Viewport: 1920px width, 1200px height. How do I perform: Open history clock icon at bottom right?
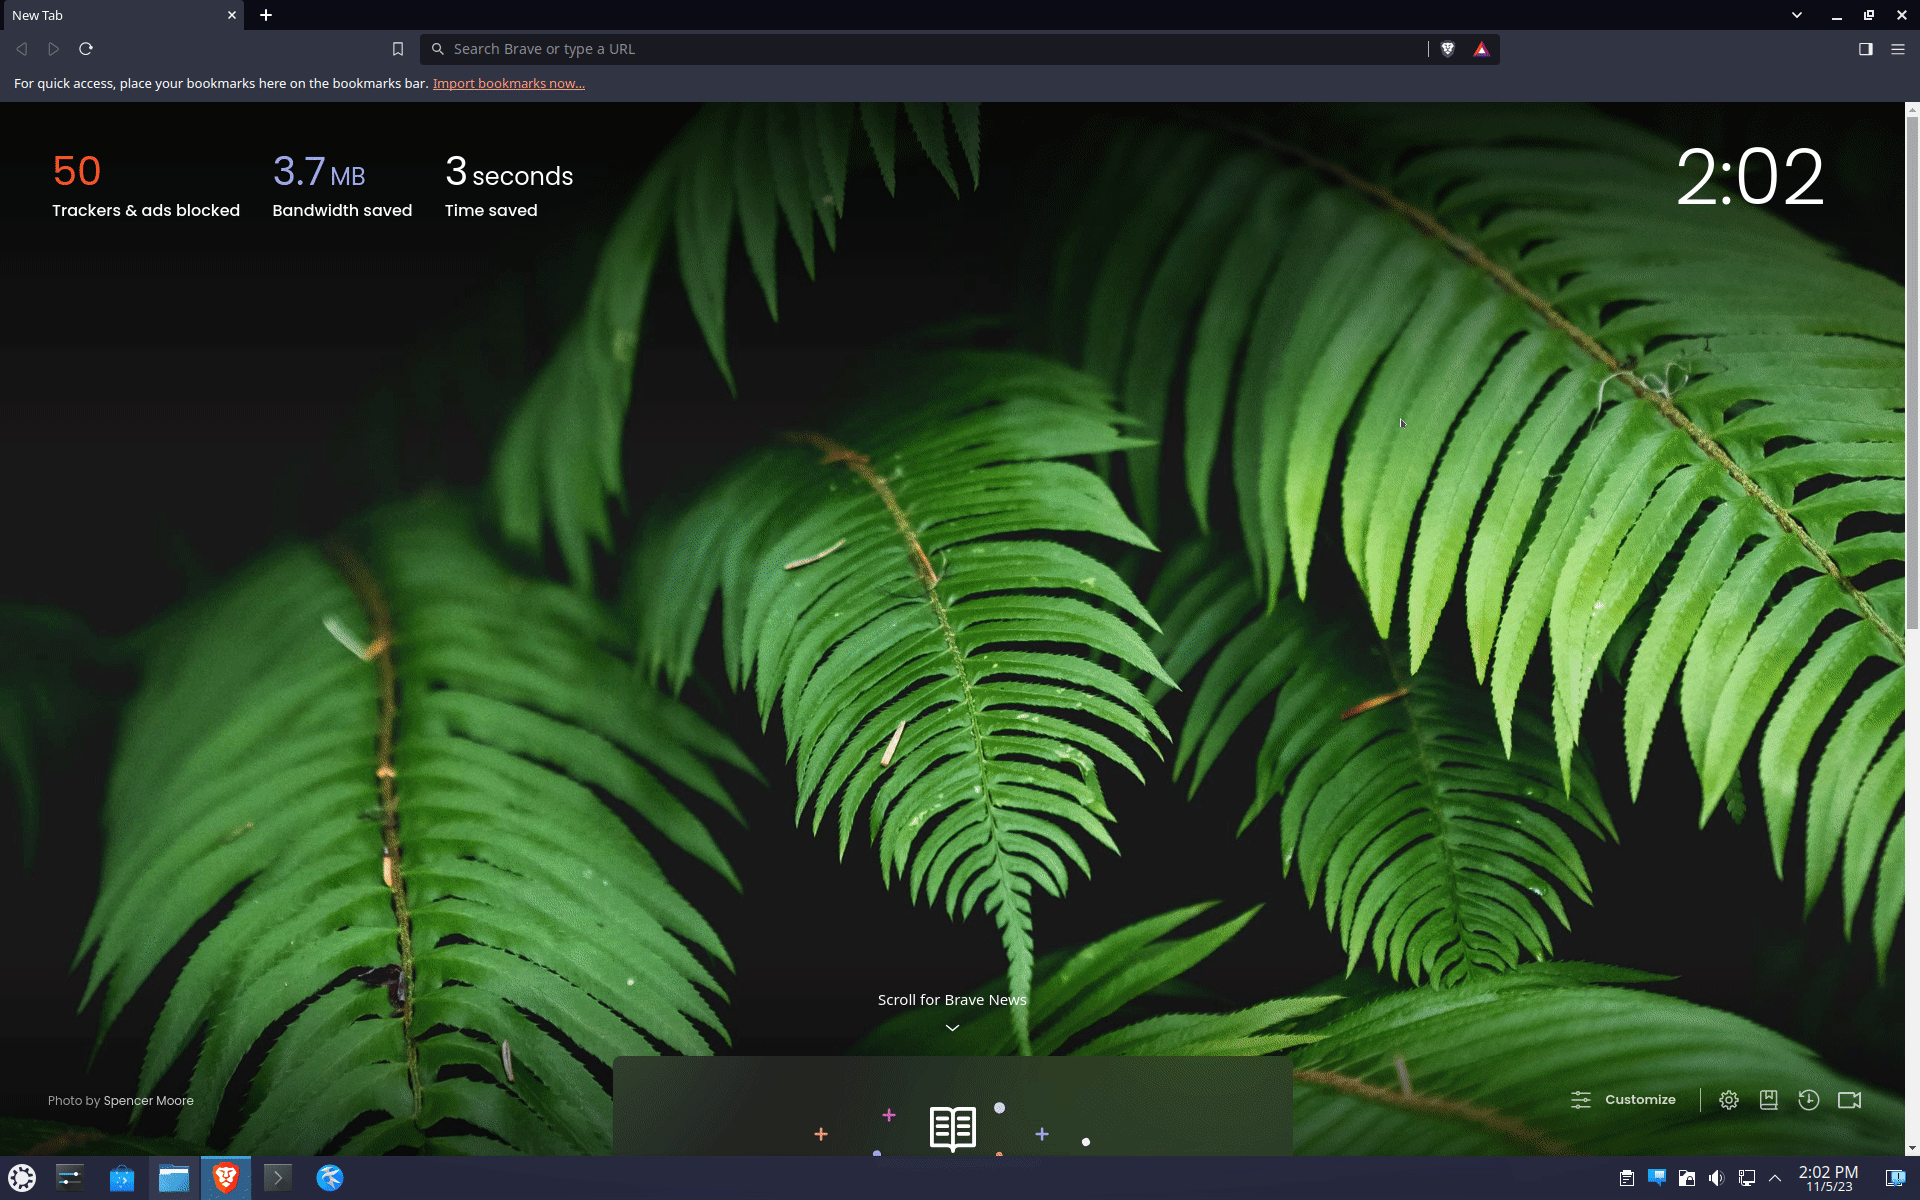(1808, 1100)
